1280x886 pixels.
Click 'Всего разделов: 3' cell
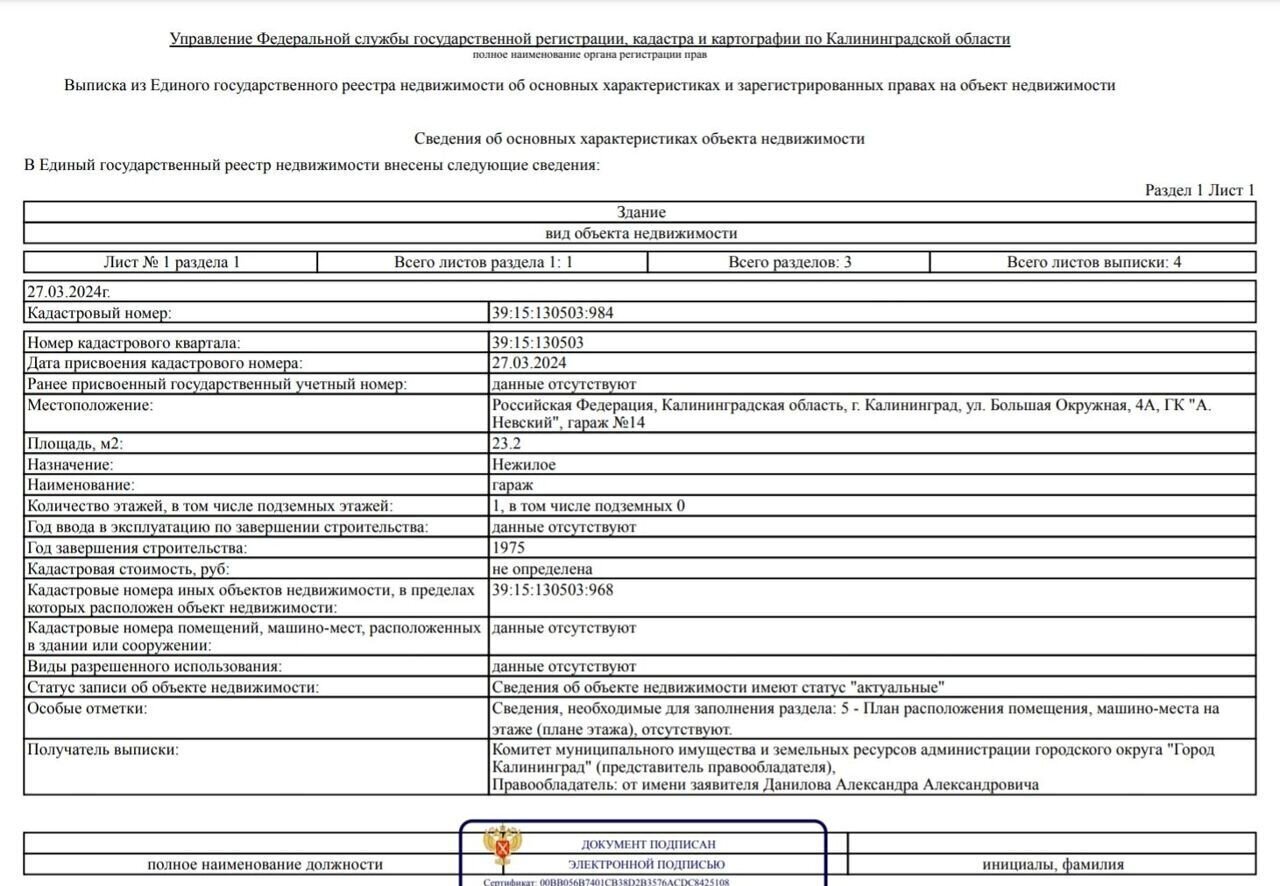click(789, 262)
